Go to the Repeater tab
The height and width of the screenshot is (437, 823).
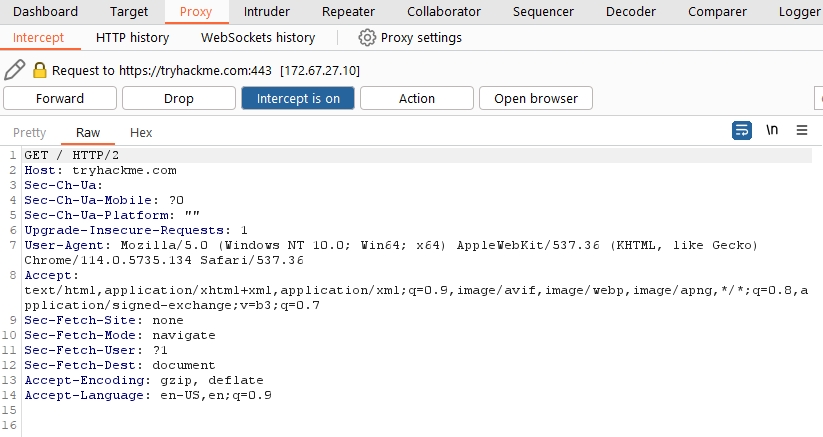tap(348, 12)
